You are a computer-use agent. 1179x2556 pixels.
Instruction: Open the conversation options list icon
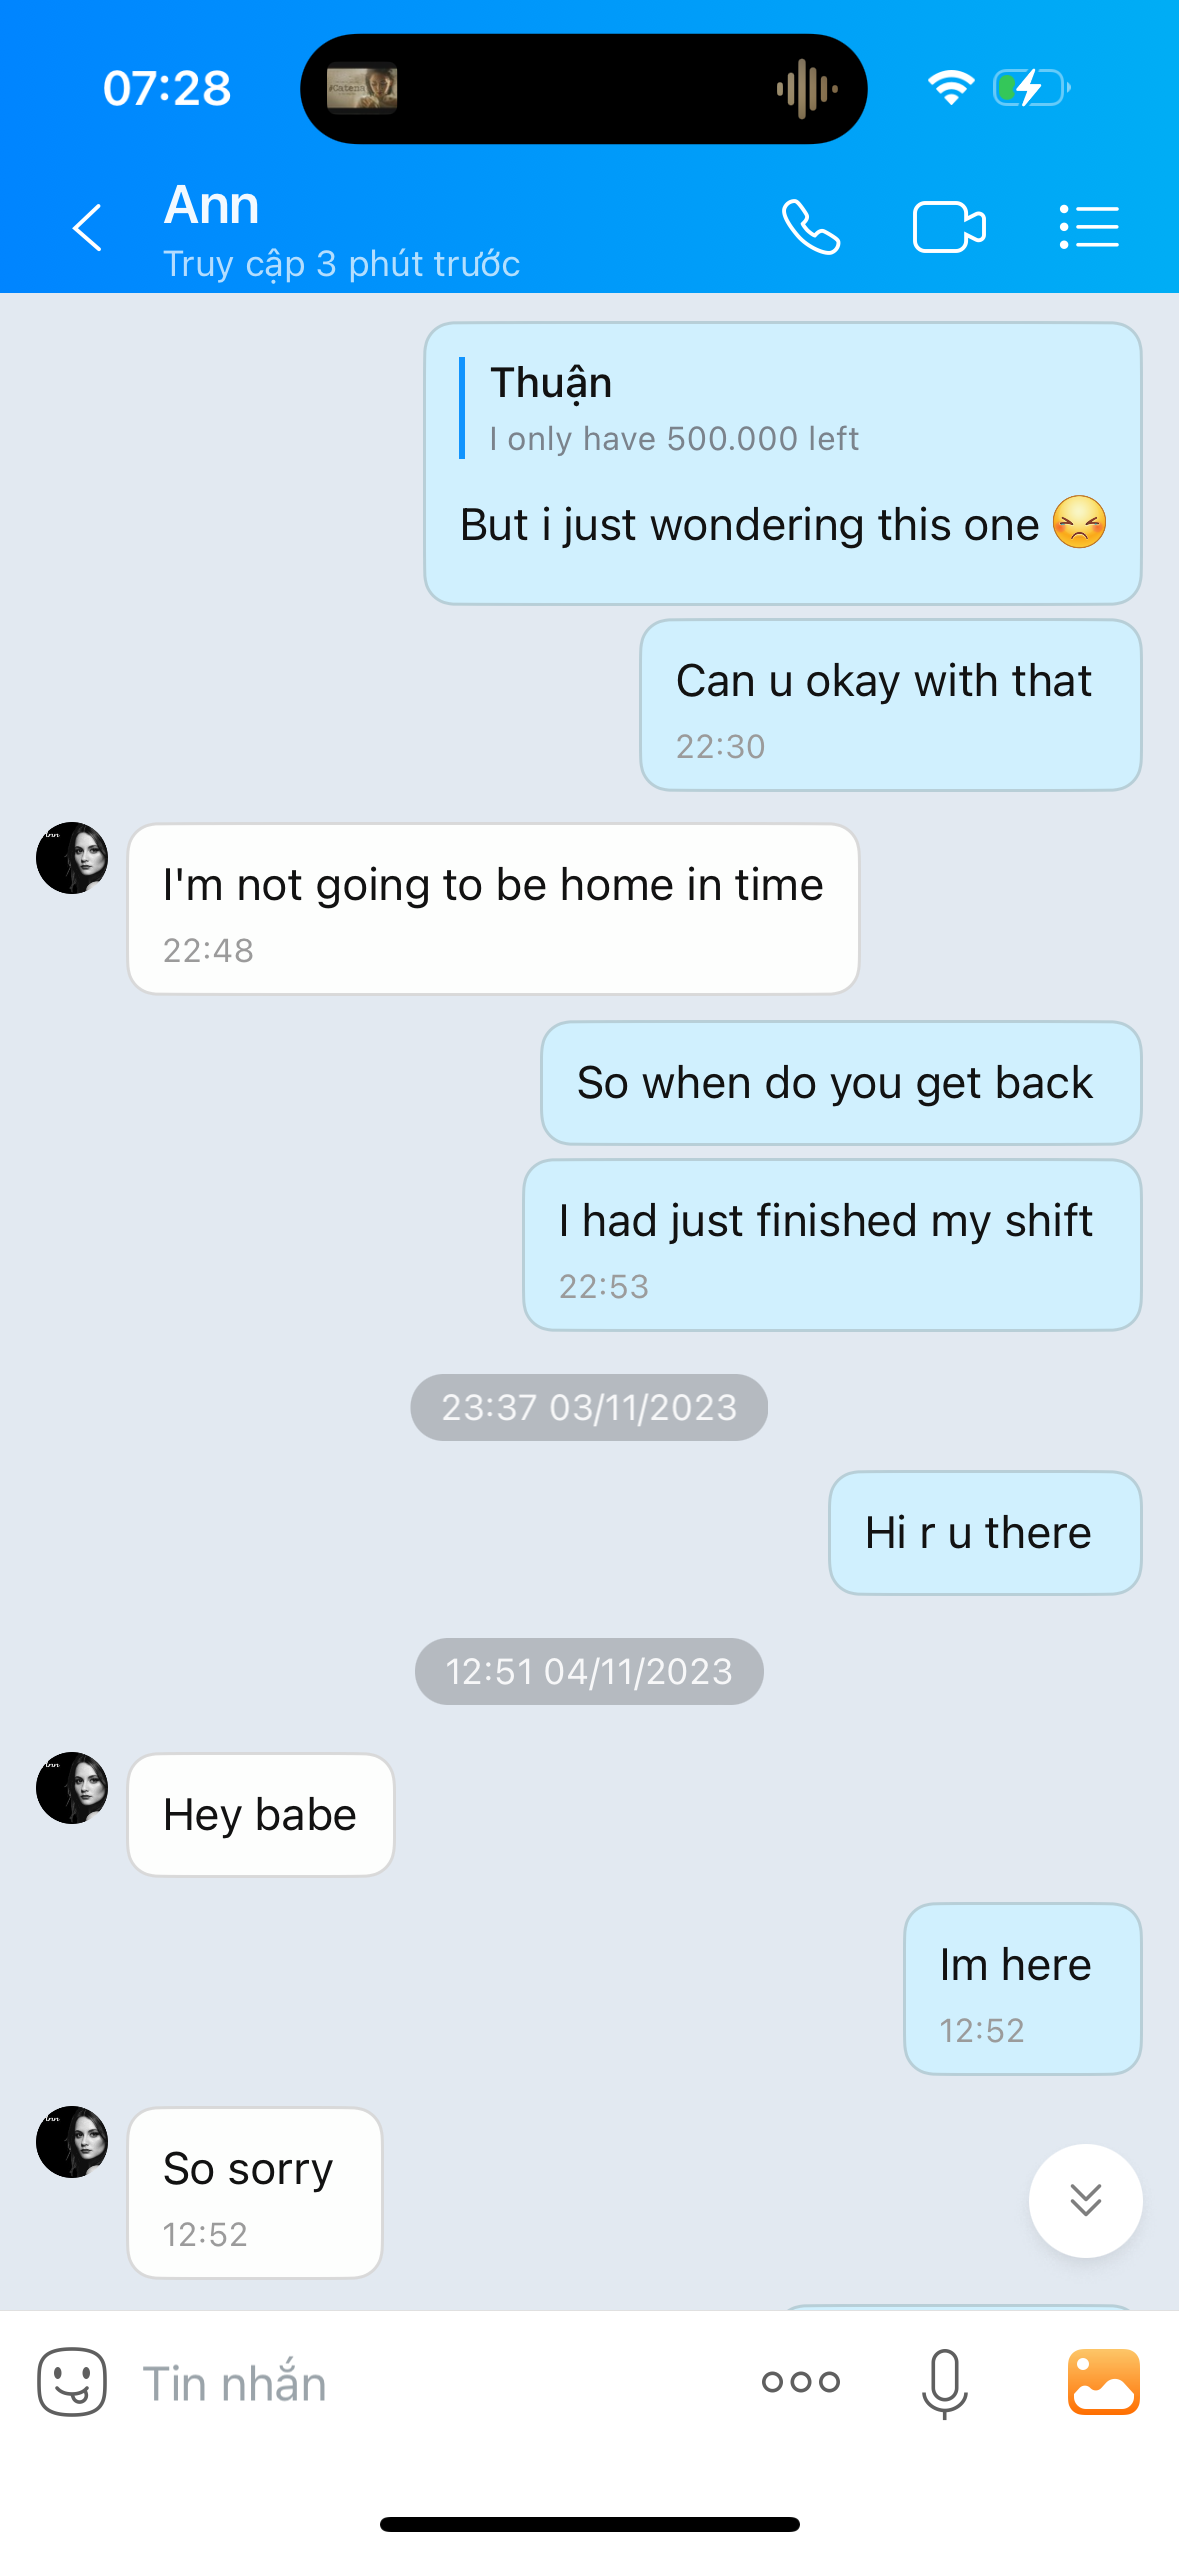click(1089, 227)
